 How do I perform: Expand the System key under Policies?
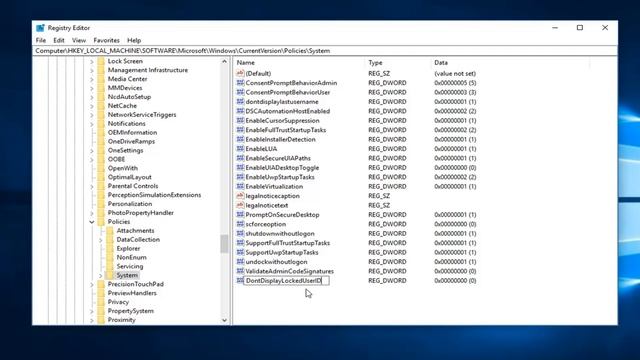(x=100, y=276)
